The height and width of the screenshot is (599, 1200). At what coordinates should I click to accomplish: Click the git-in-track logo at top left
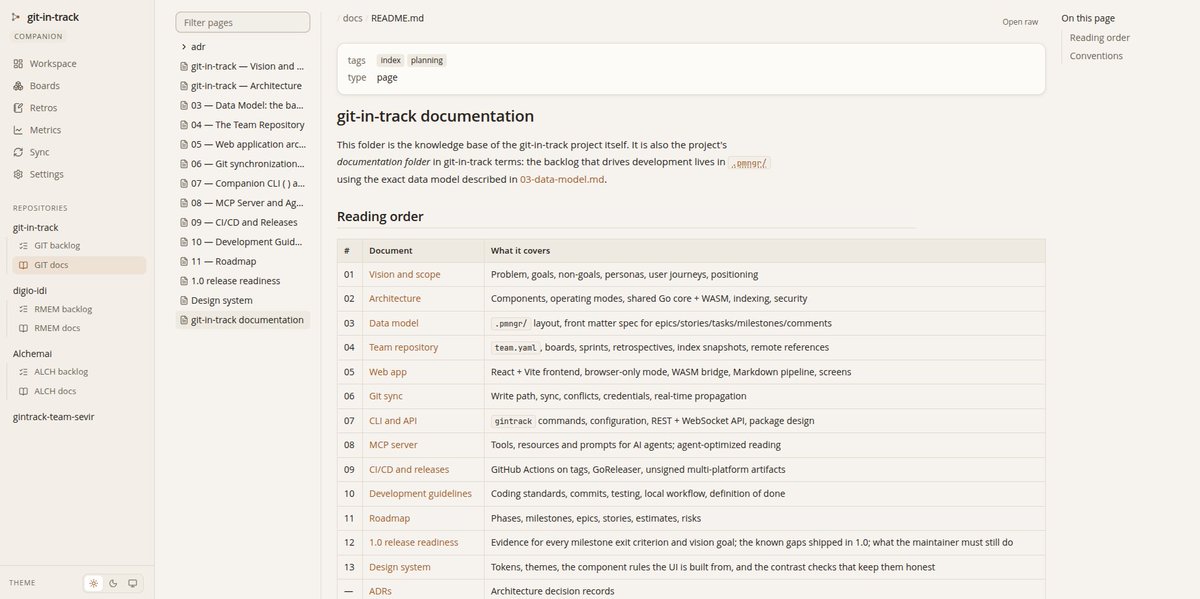46,17
